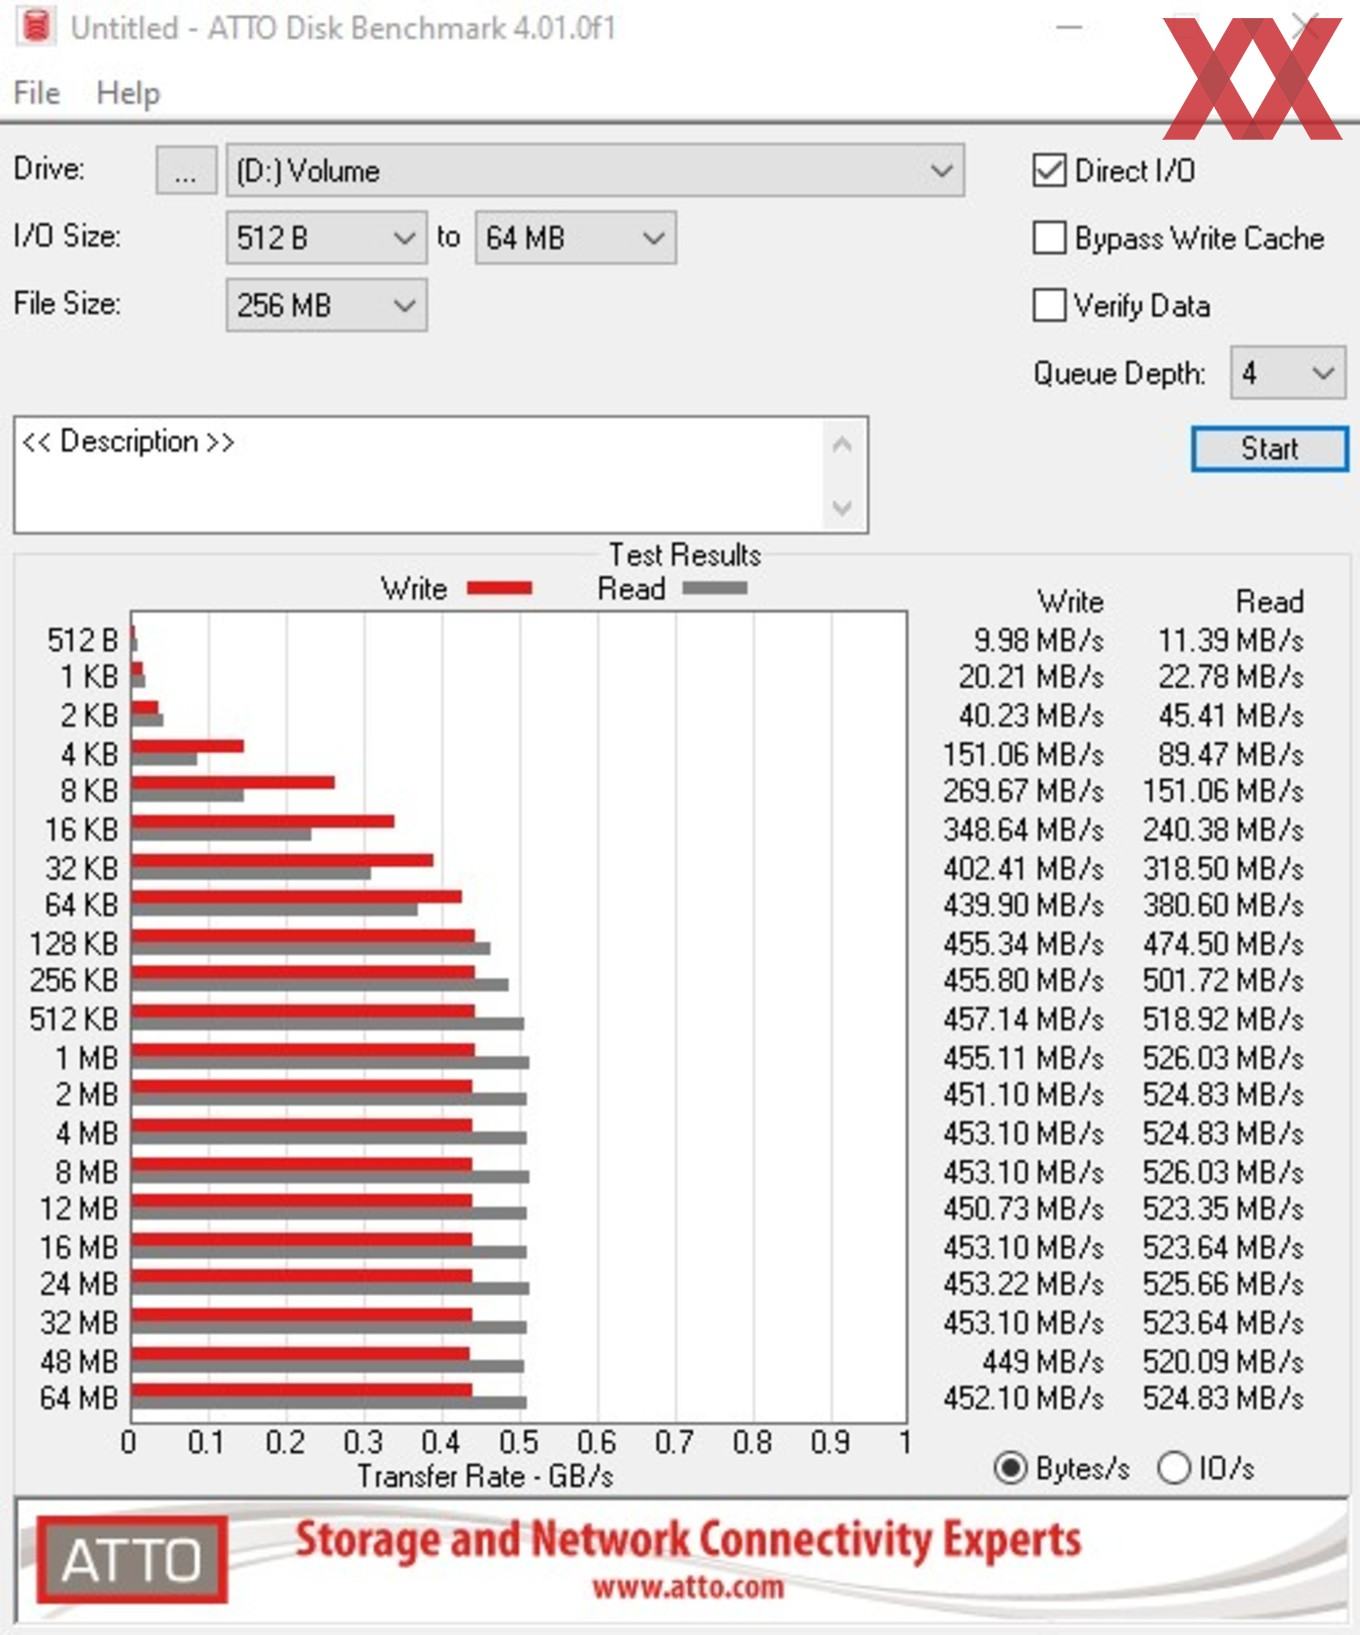Open the File menu
This screenshot has width=1360, height=1635.
coord(37,93)
